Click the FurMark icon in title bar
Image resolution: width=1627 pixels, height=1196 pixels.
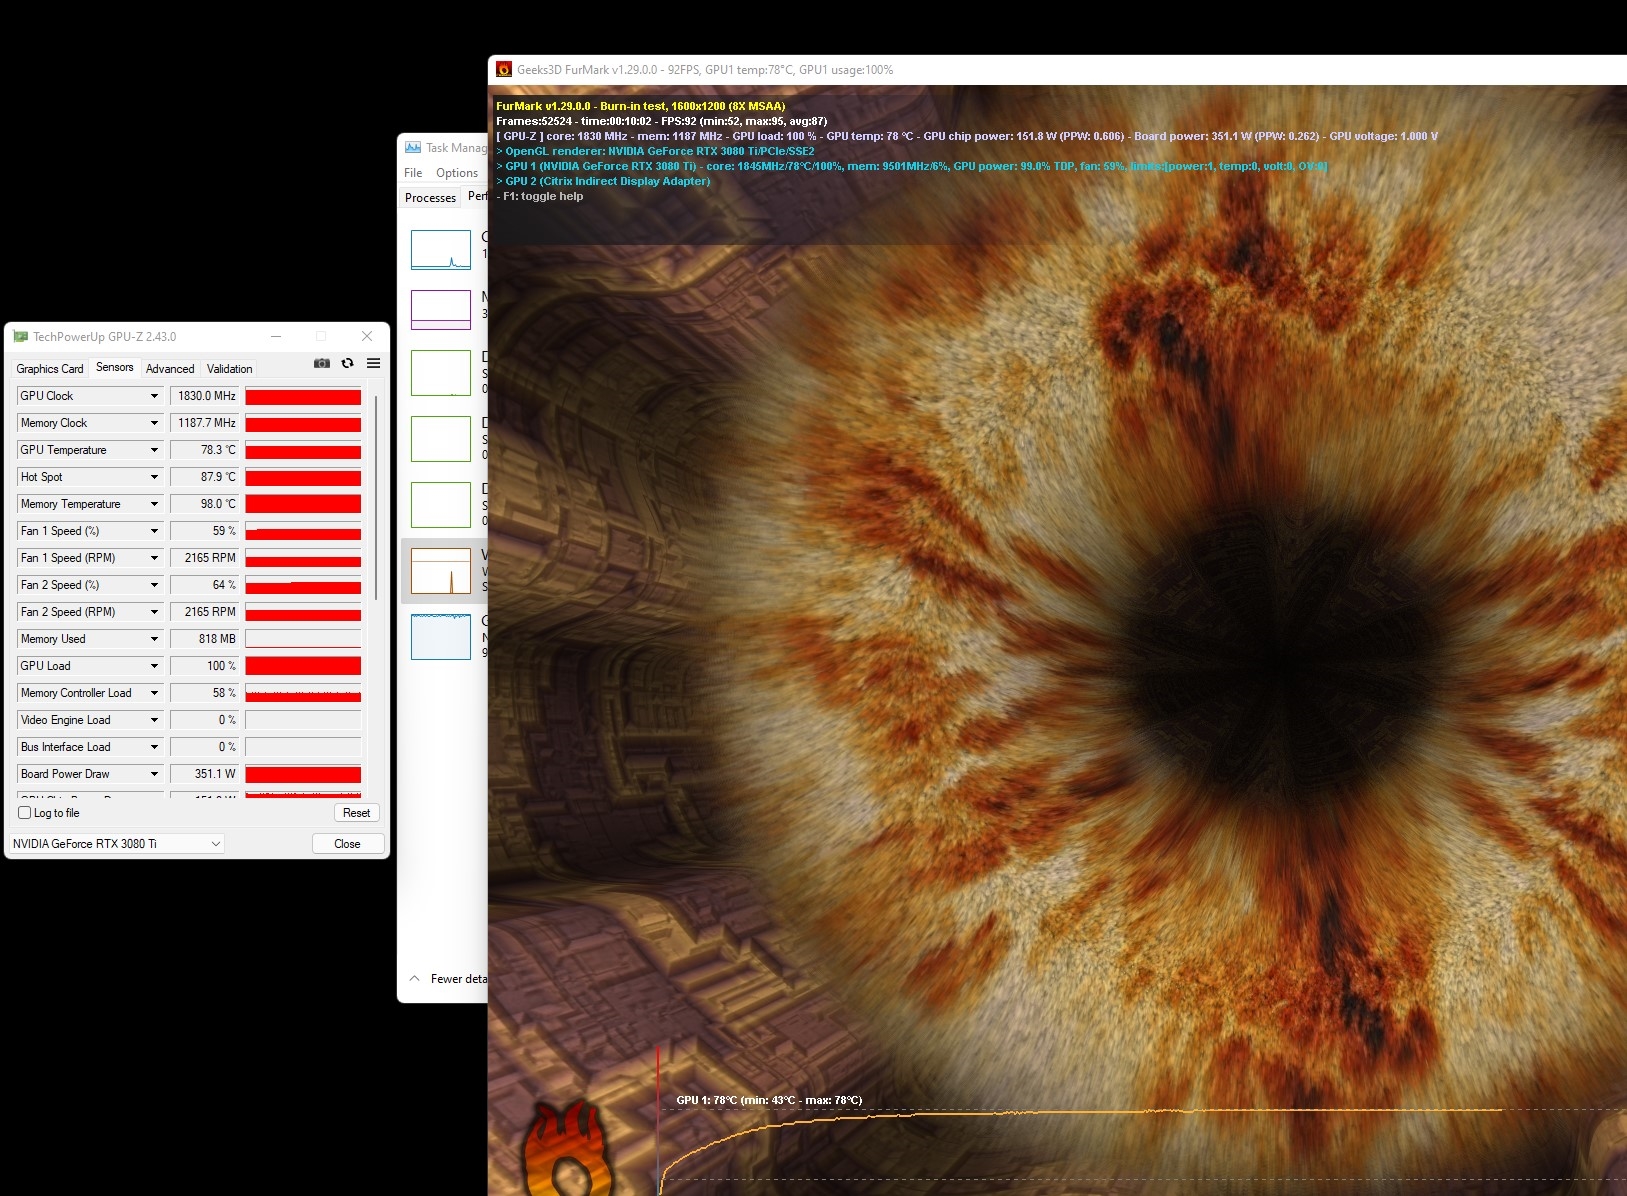[x=504, y=70]
